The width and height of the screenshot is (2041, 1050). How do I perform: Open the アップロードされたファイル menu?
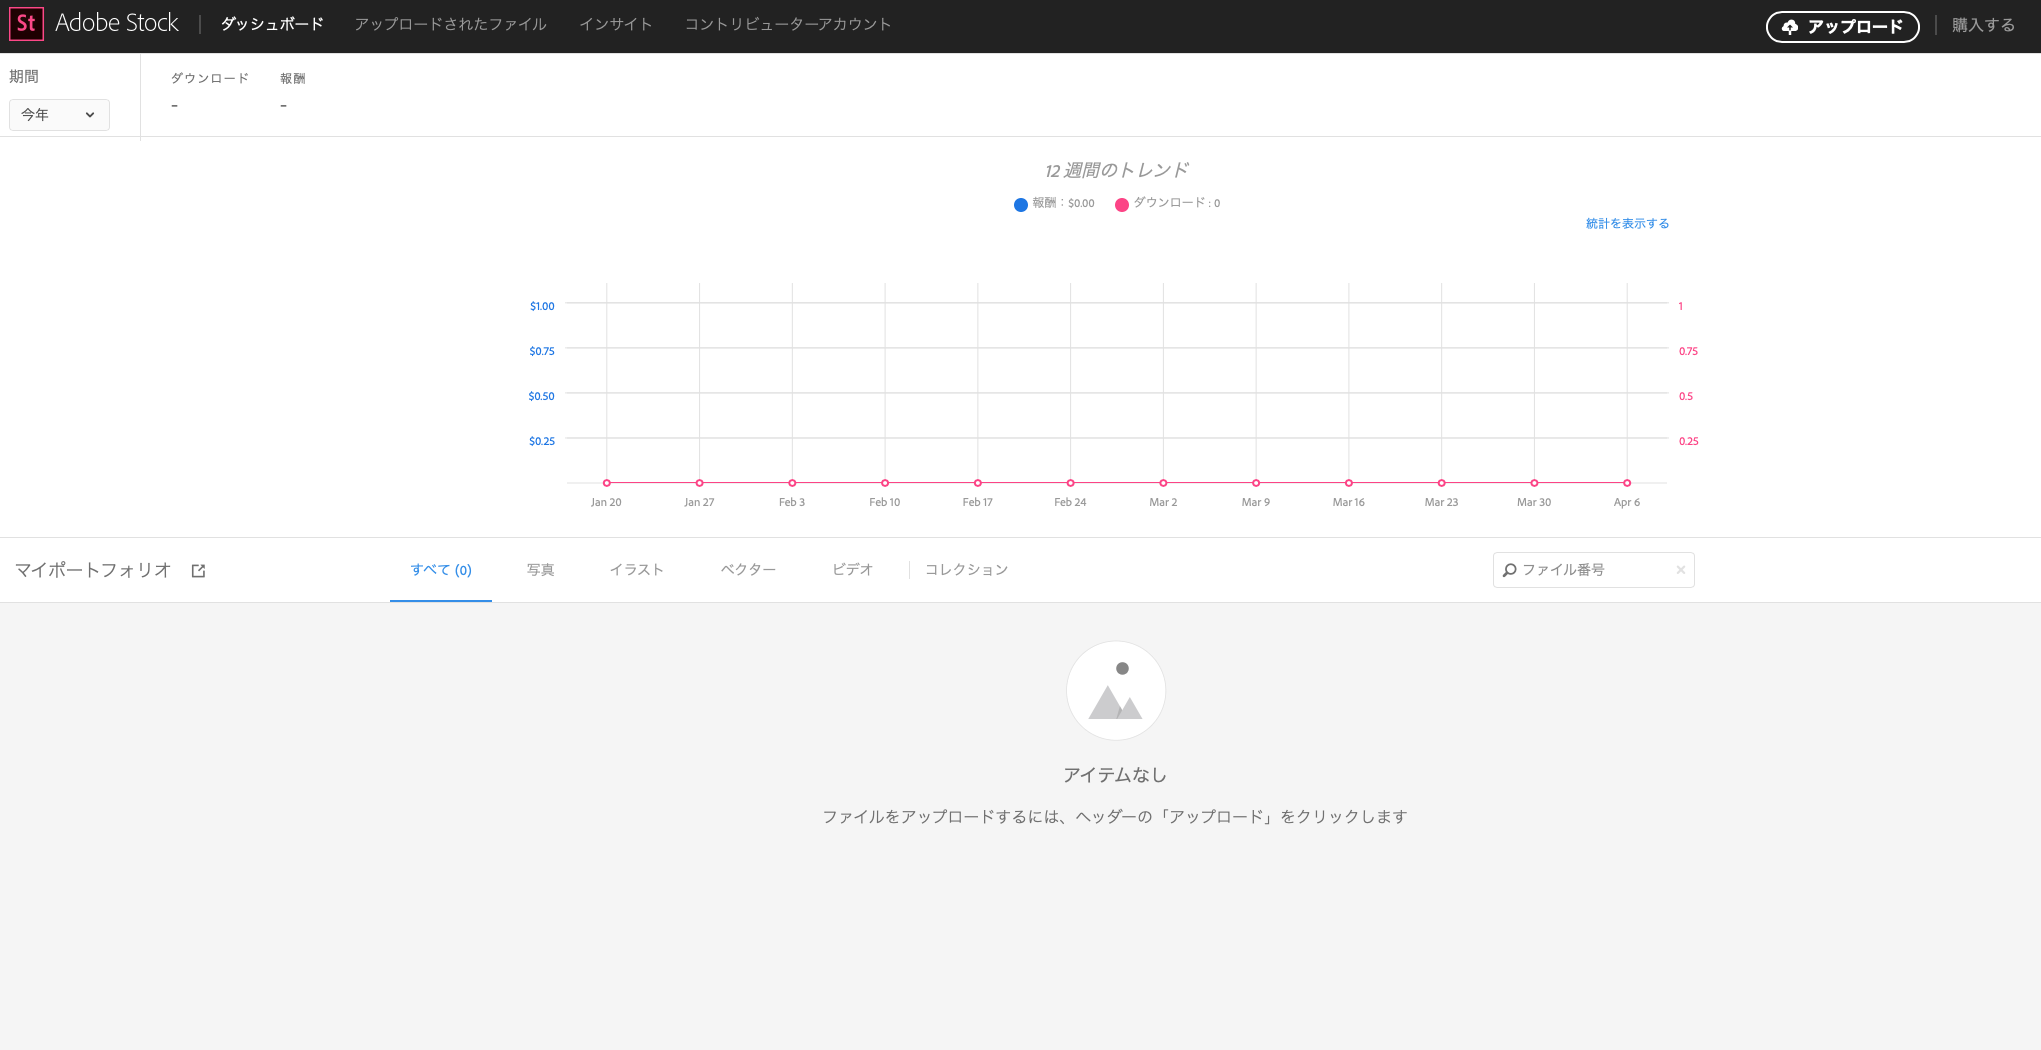[450, 24]
